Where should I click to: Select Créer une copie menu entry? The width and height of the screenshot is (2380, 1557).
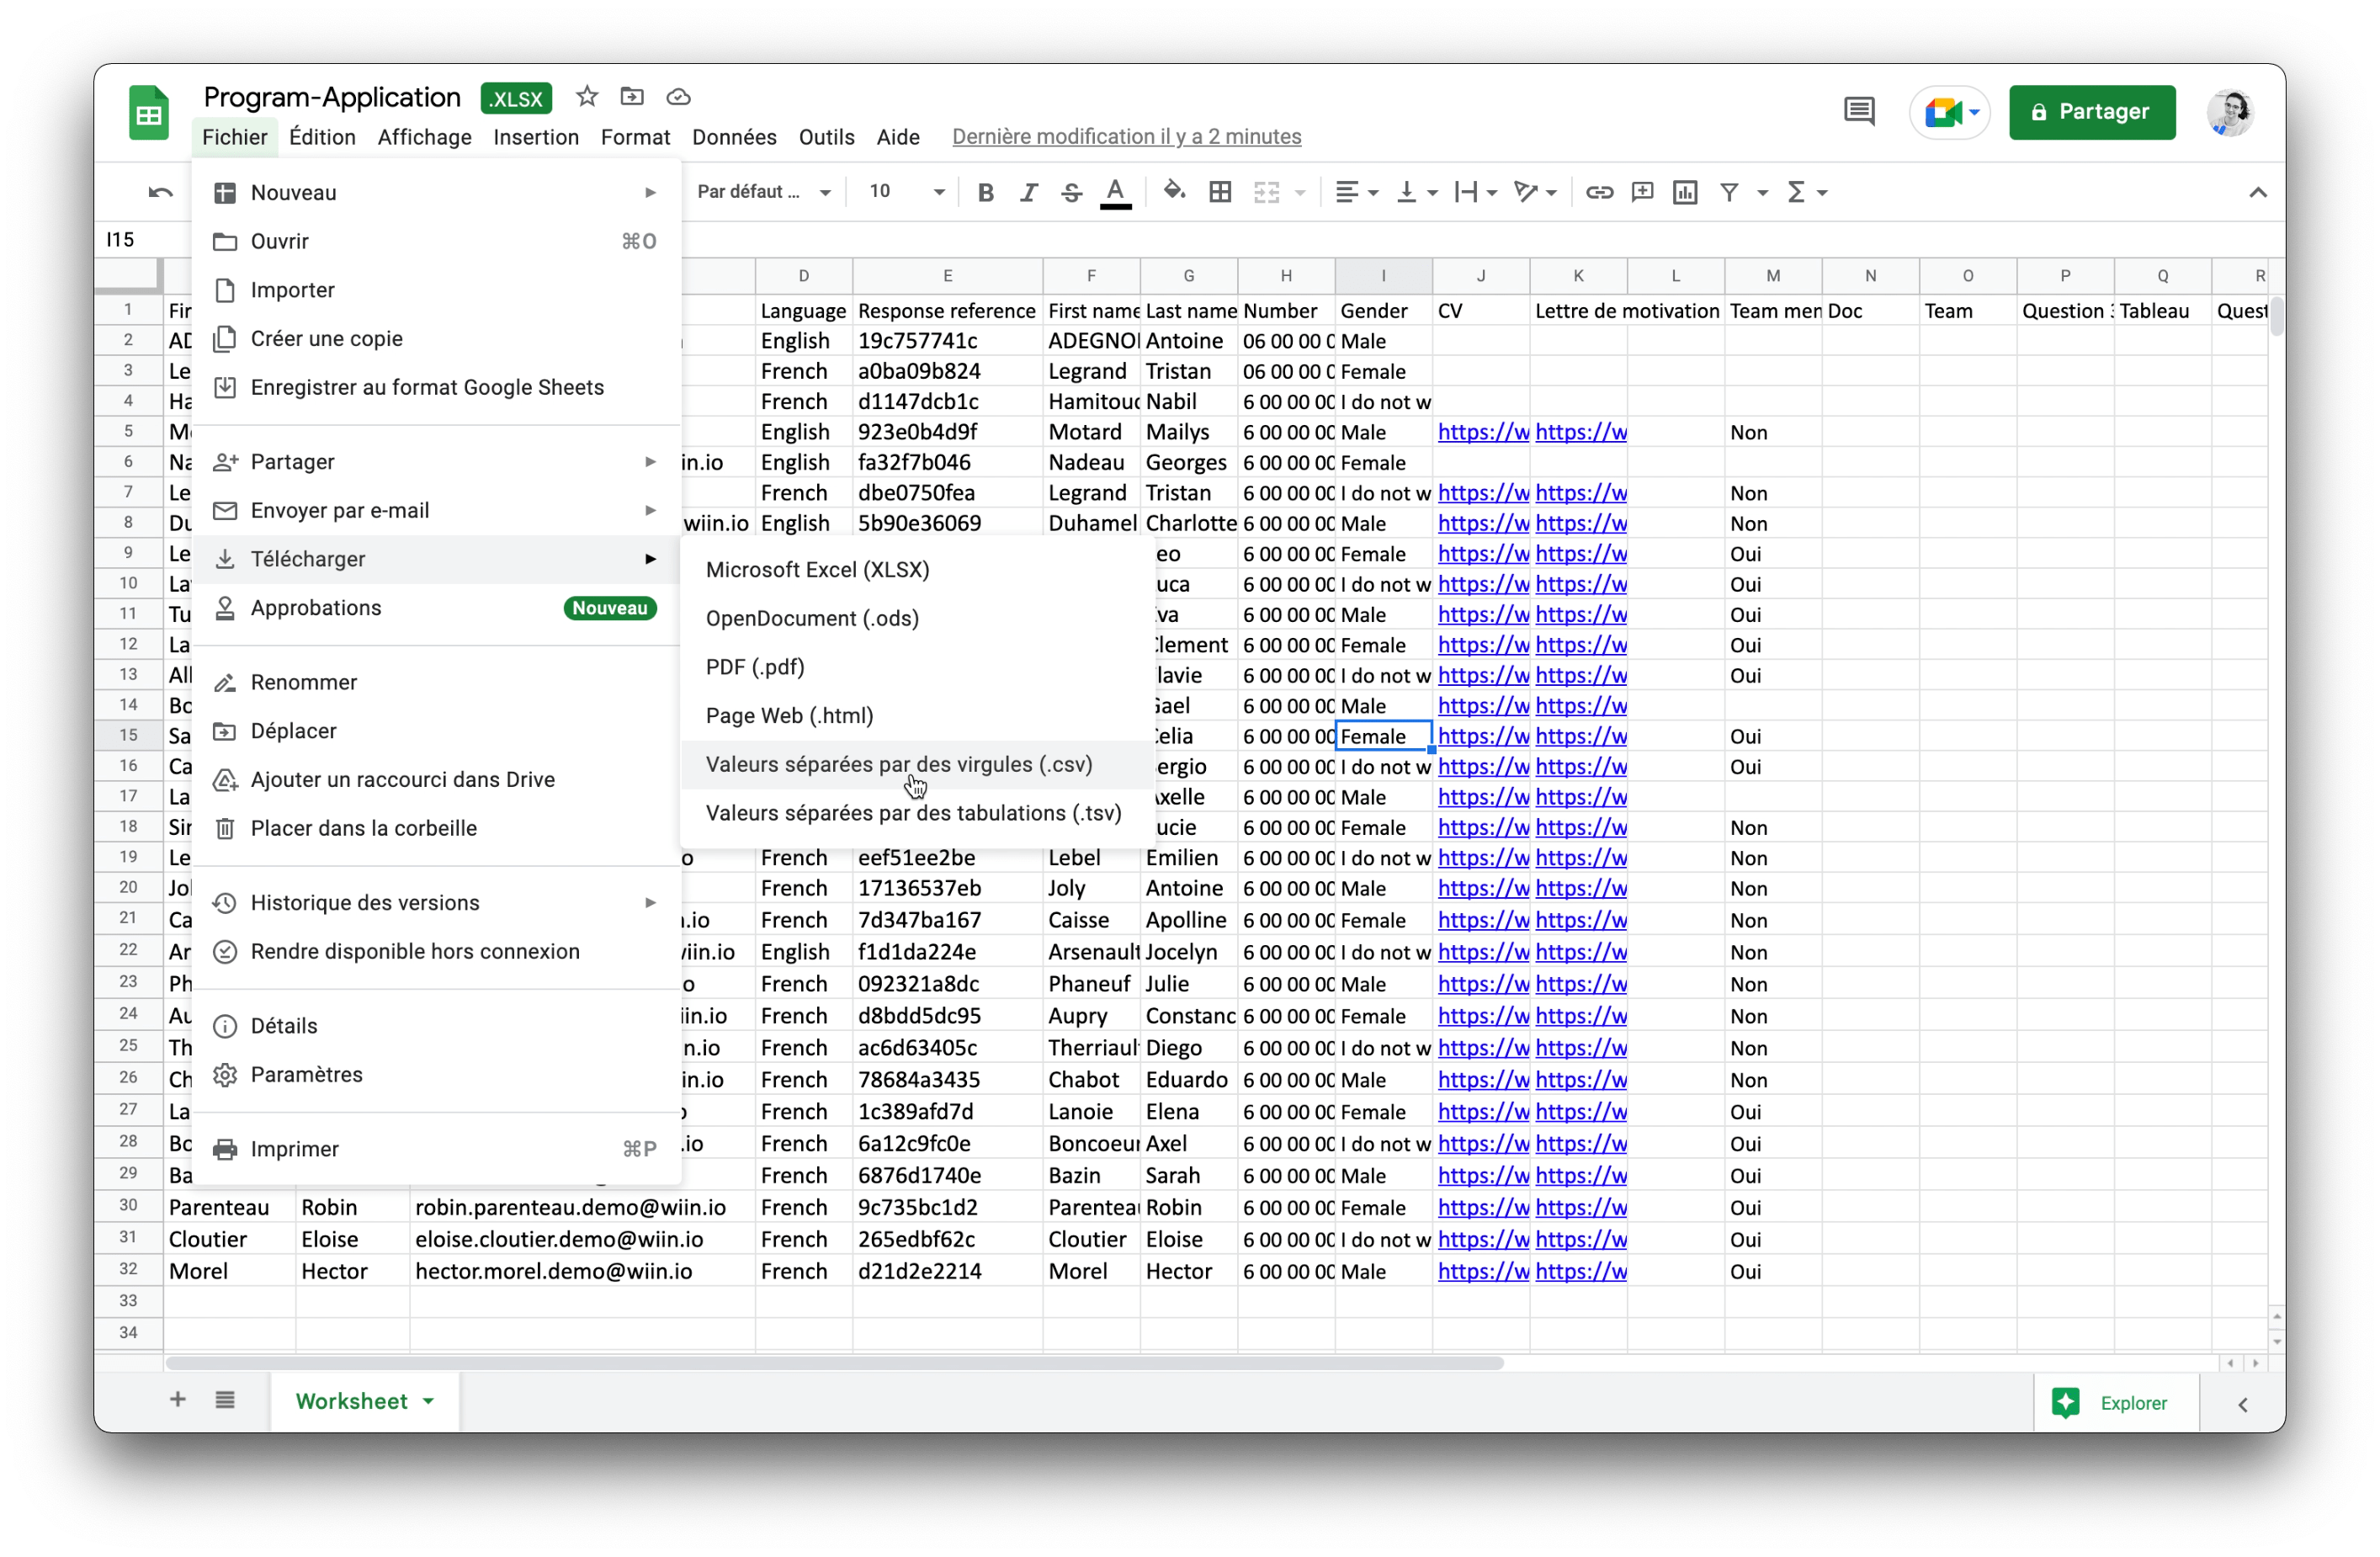[x=326, y=338]
